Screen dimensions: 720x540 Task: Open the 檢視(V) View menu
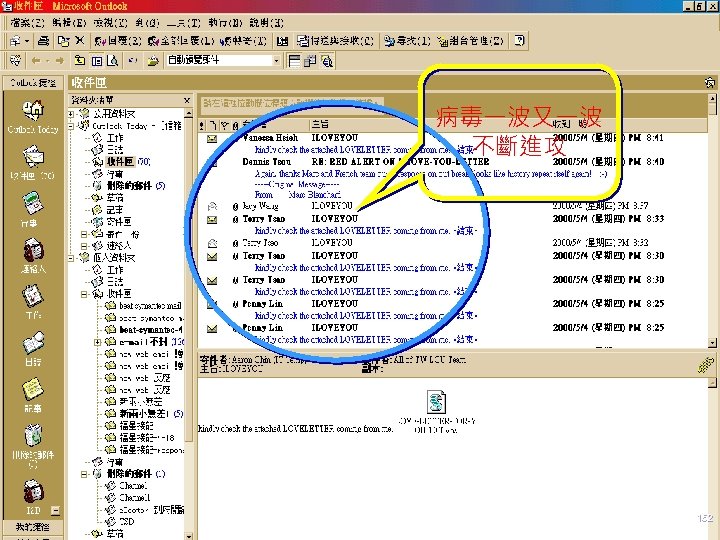pyautogui.click(x=111, y=22)
